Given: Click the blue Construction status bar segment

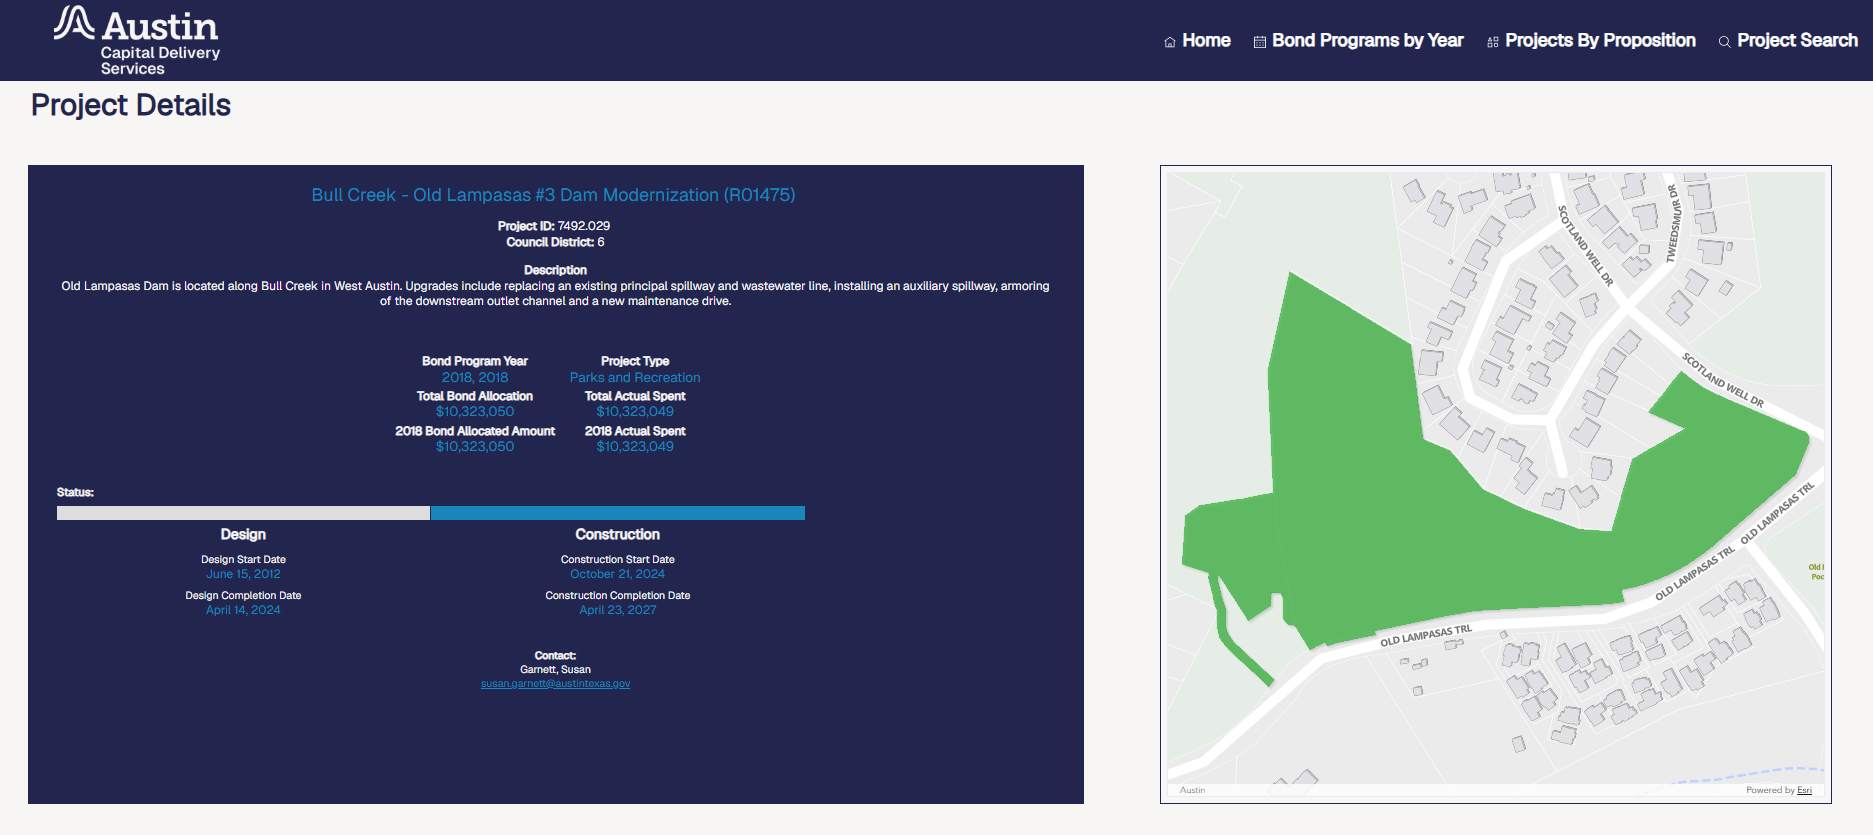Looking at the screenshot, I should pos(618,513).
